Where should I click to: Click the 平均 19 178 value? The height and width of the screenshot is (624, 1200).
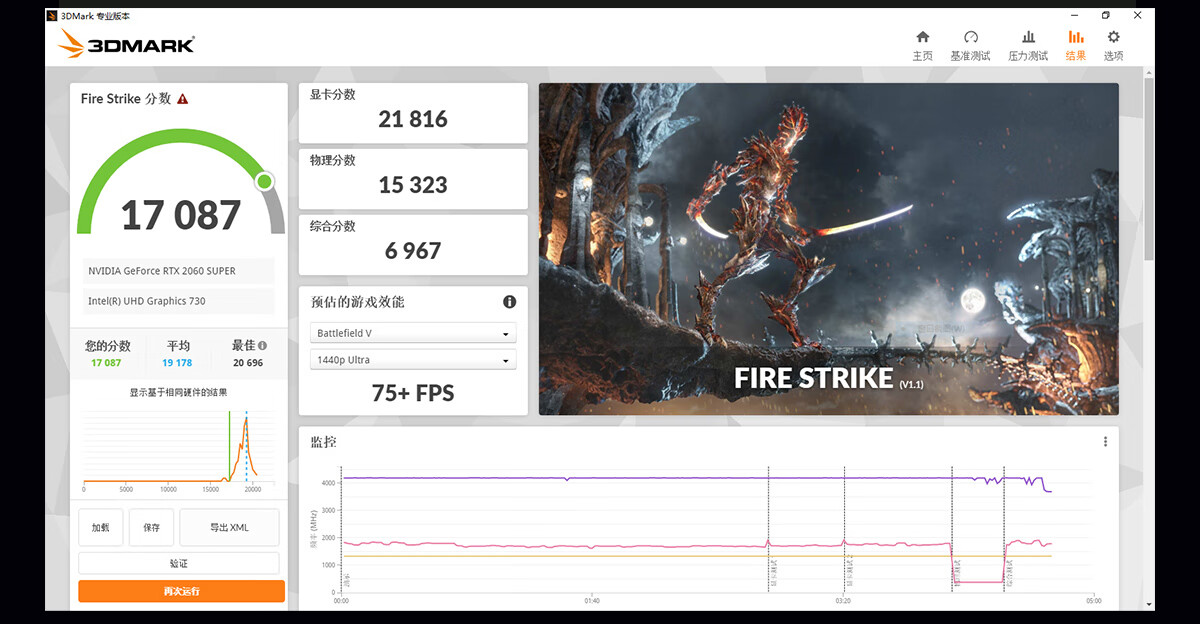point(177,363)
